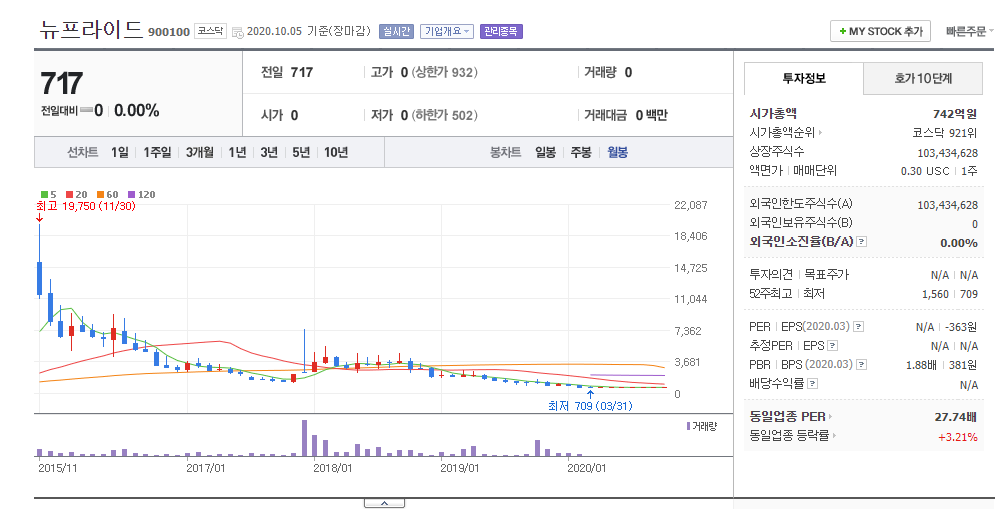Add stock via MY STOCK 추가
Viewport: 1003px width, 509px height.
(x=880, y=31)
